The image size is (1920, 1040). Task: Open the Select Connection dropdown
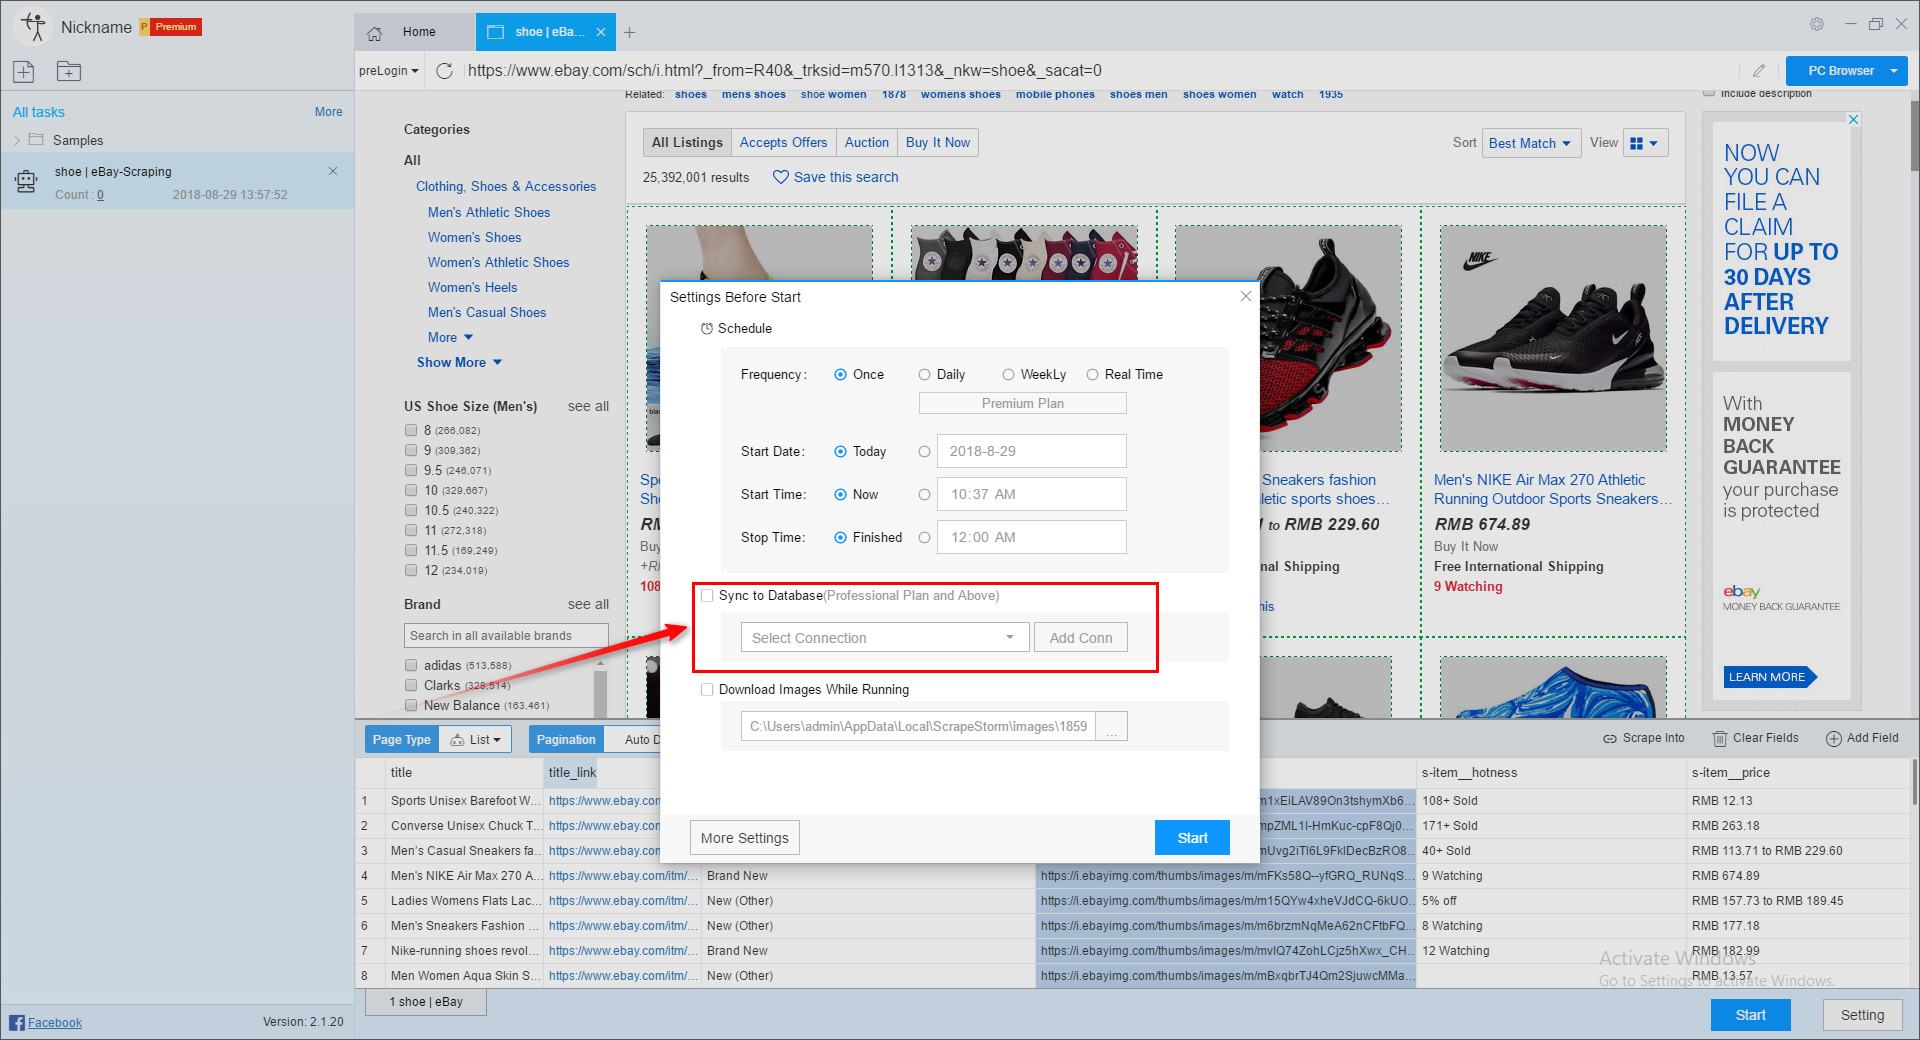coord(884,637)
